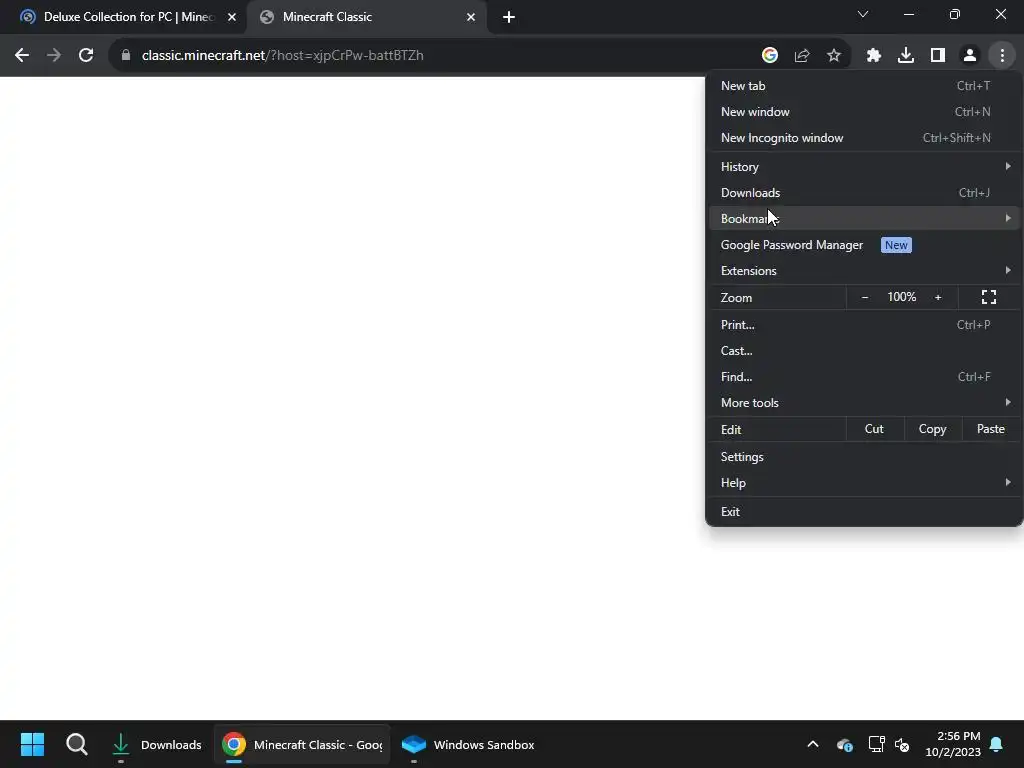Show hidden system tray icons

click(x=812, y=744)
